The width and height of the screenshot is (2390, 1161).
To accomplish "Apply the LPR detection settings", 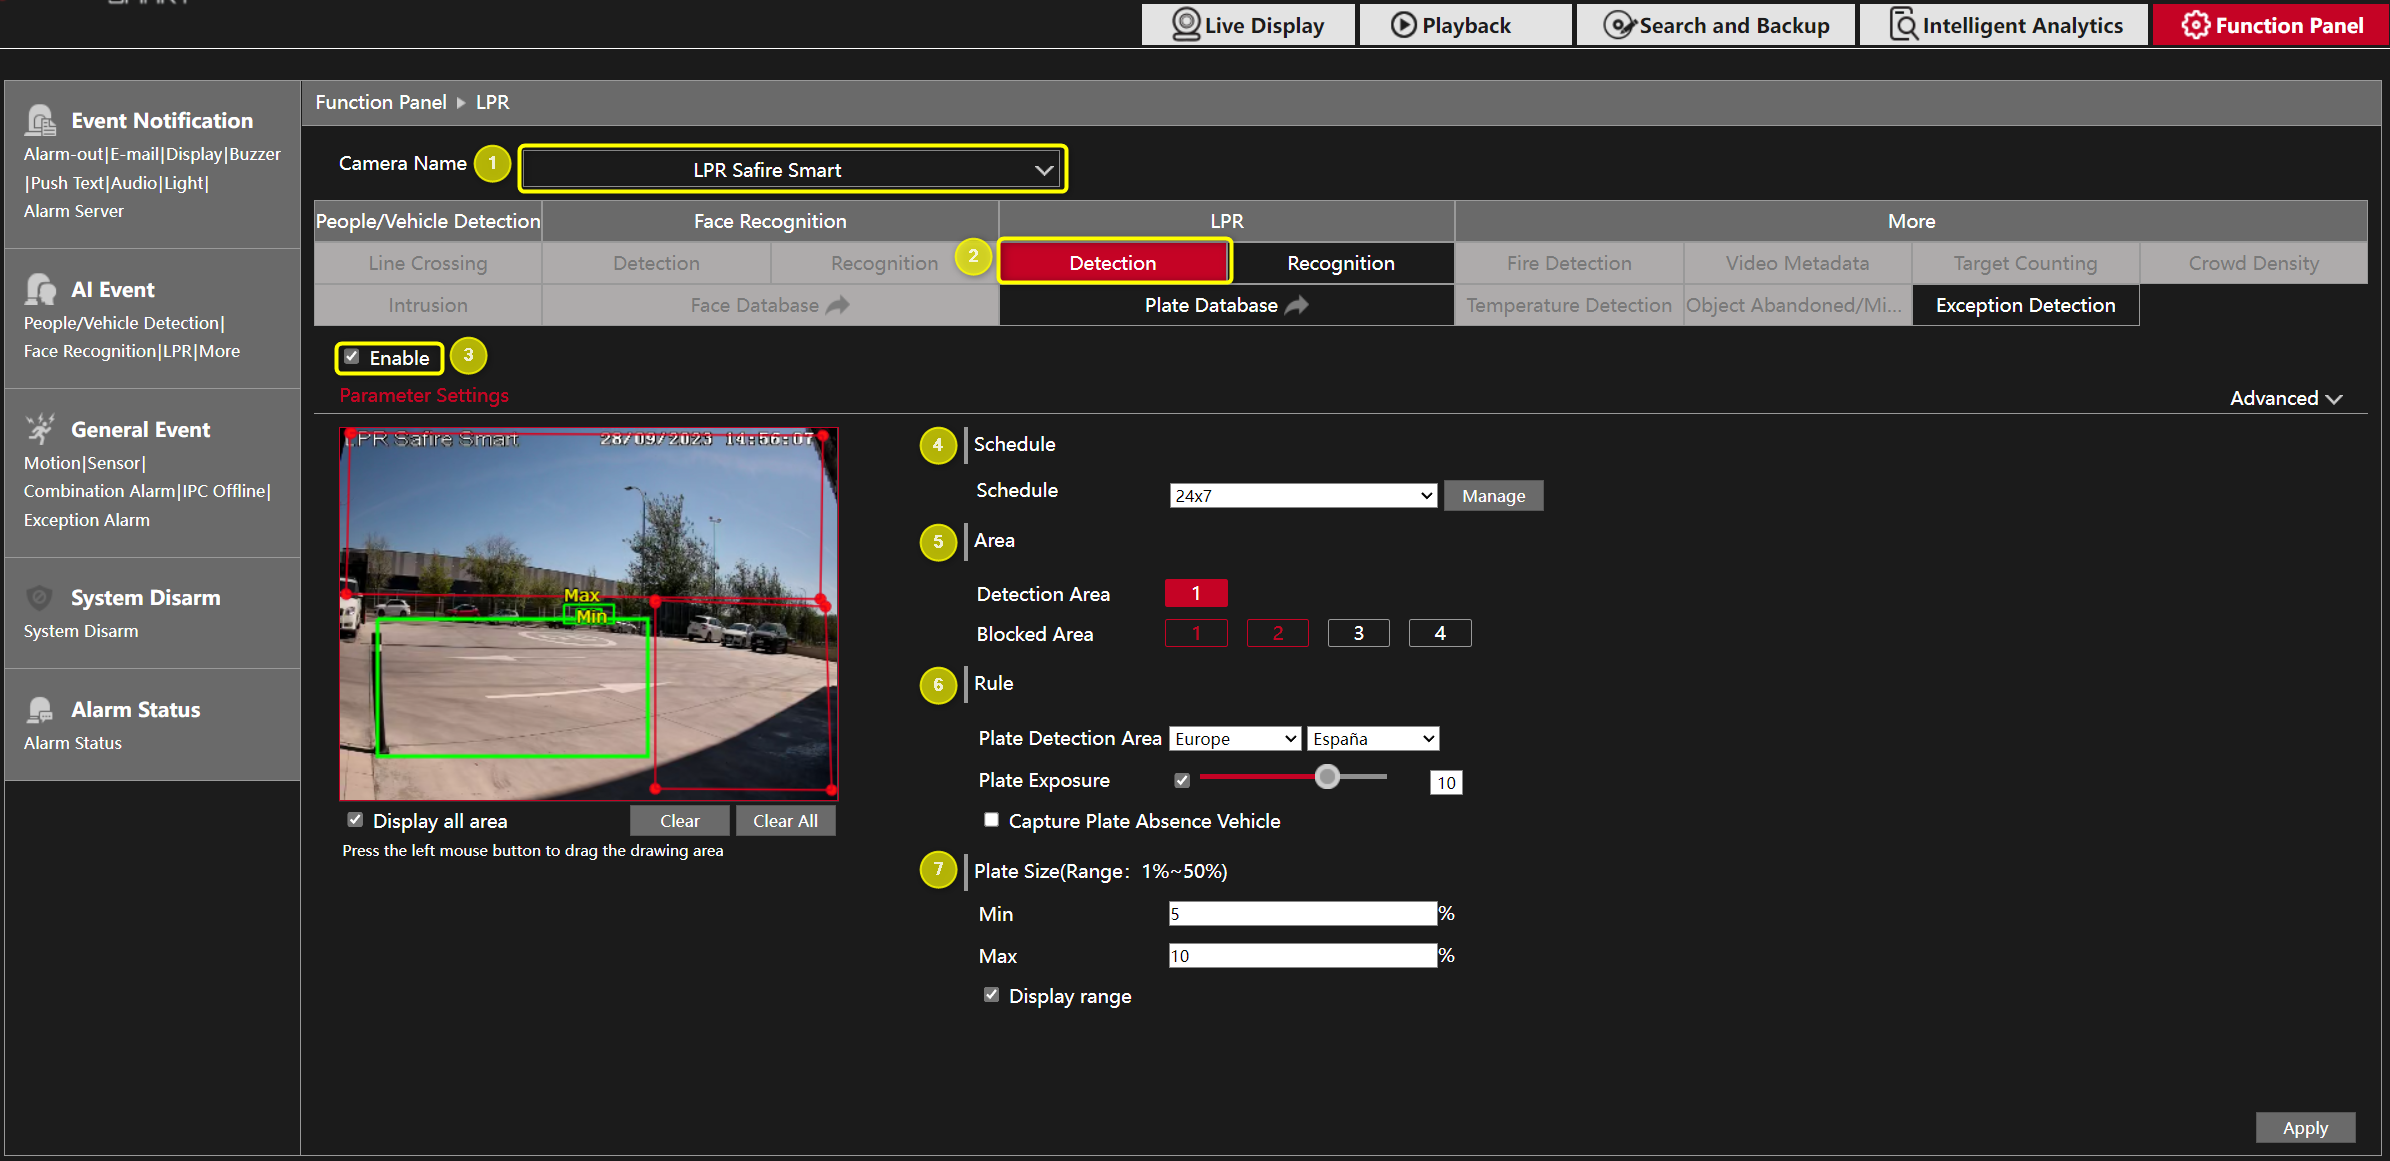I will (x=2305, y=1127).
